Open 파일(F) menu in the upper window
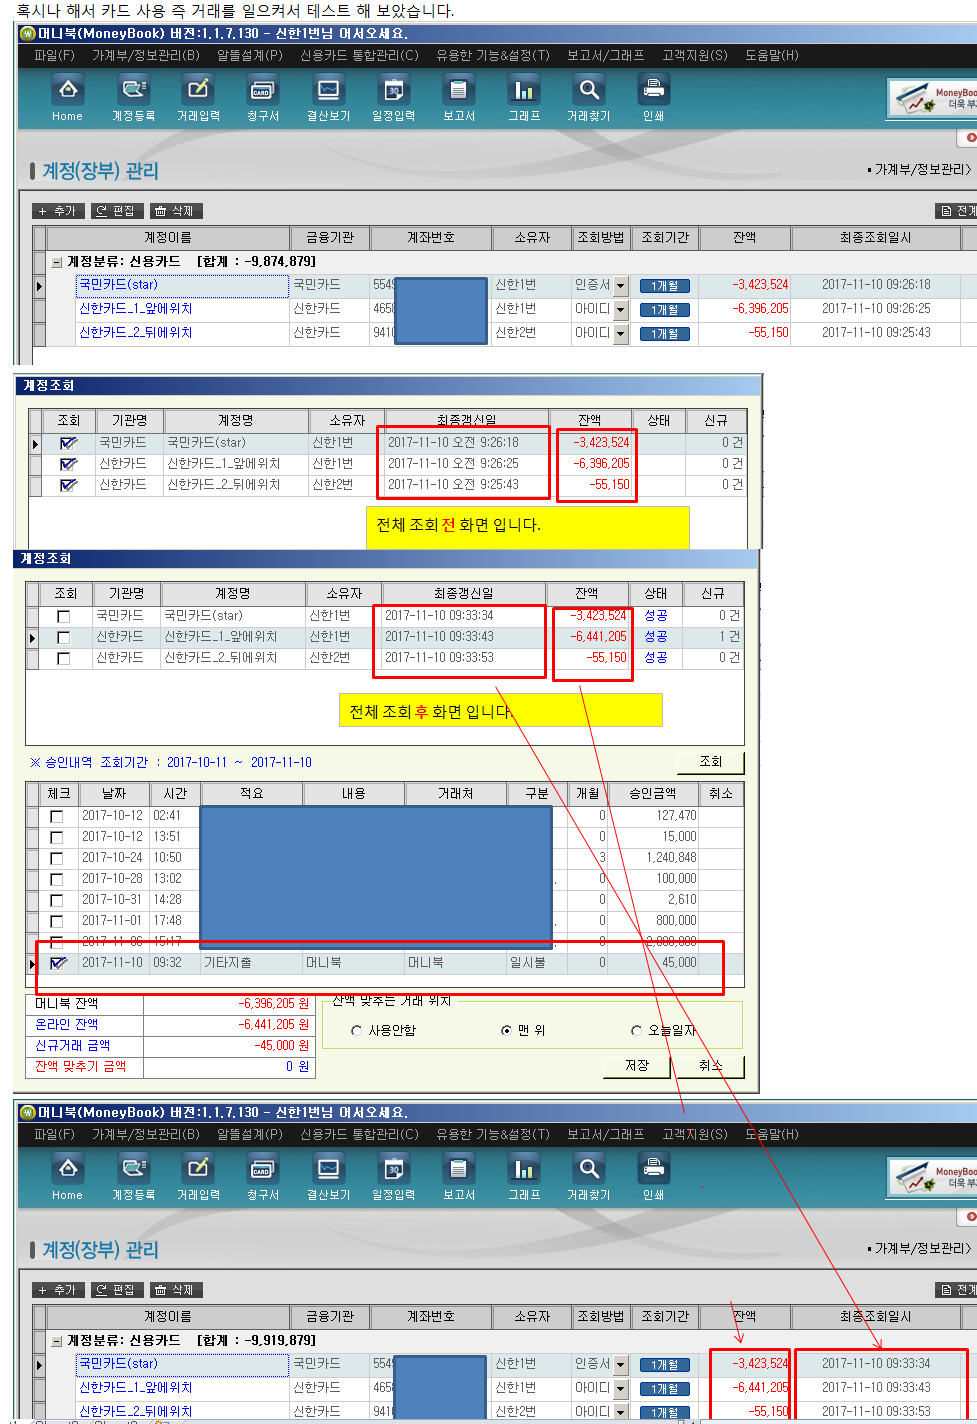The width and height of the screenshot is (977, 1424). 54,55
